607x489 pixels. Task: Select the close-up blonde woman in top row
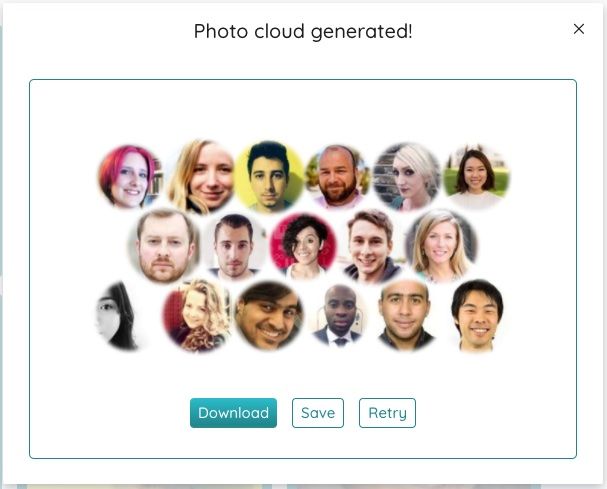point(201,177)
